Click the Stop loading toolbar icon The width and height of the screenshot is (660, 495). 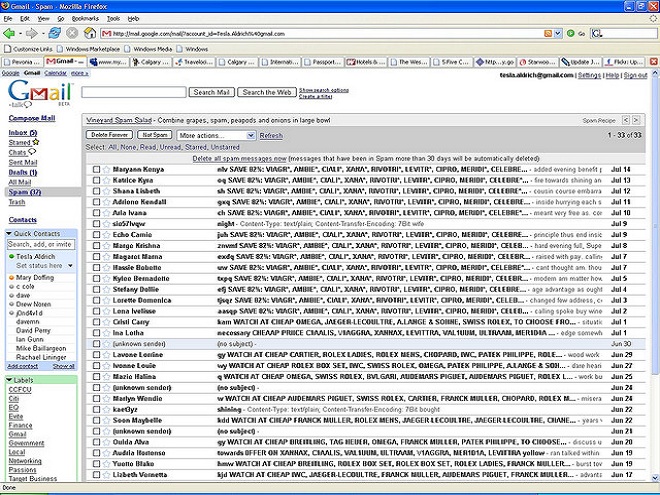[74, 33]
